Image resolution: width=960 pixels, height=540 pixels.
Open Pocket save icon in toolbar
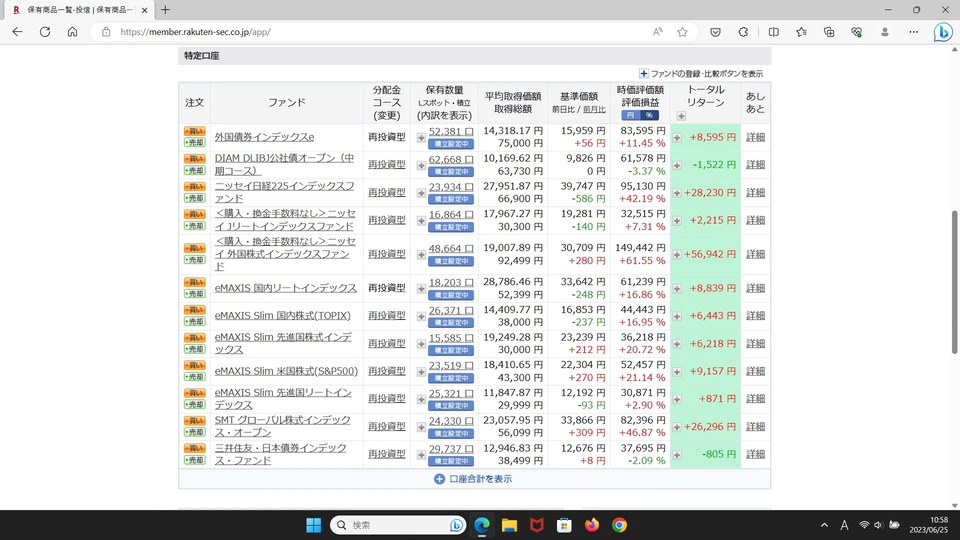715,32
